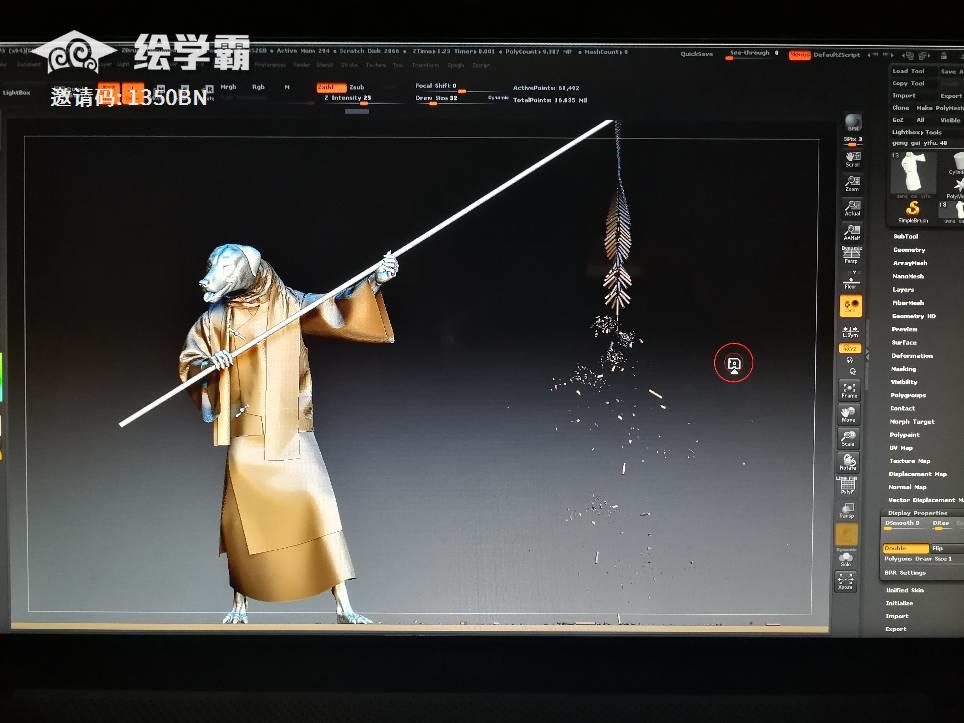The image size is (964, 723).
Task: Click the AAHalf view button
Action: click(852, 232)
